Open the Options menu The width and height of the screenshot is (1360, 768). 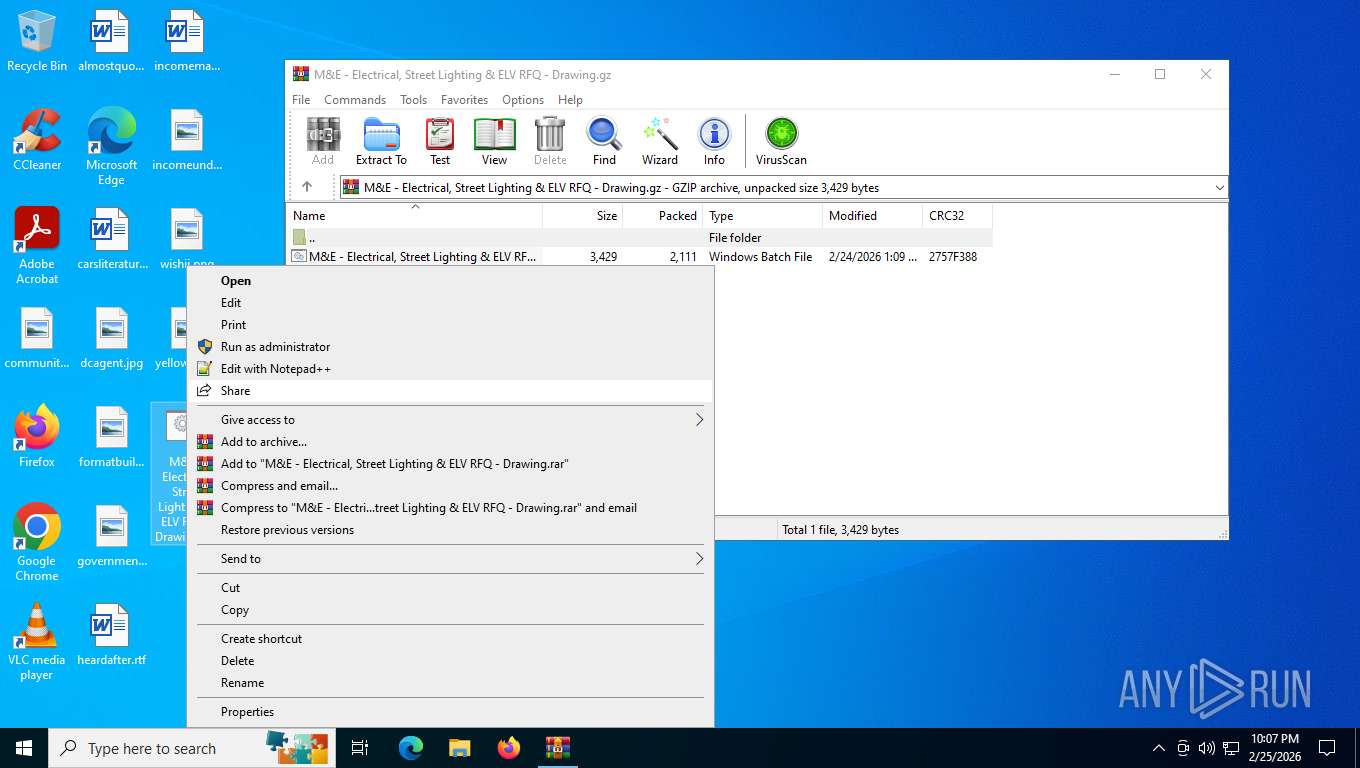point(523,100)
